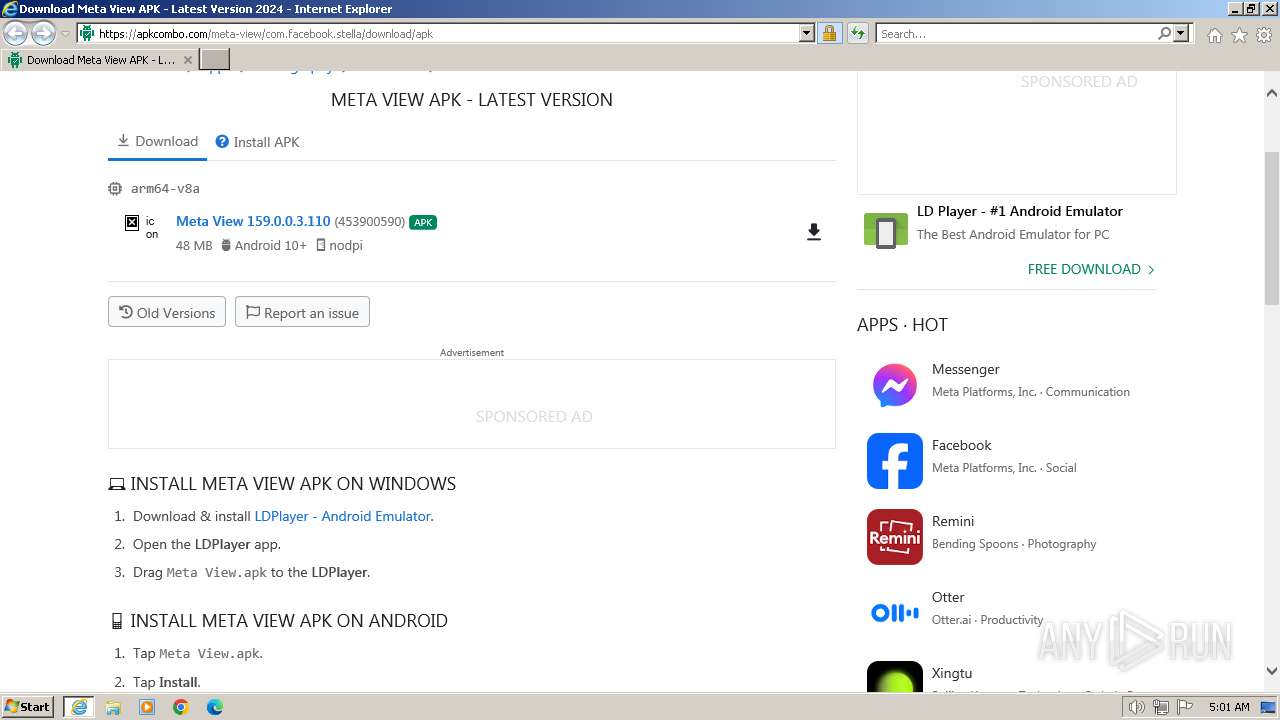This screenshot has height=720, width=1280.
Task: Go back with the browser Back arrow
Action: tap(16, 34)
